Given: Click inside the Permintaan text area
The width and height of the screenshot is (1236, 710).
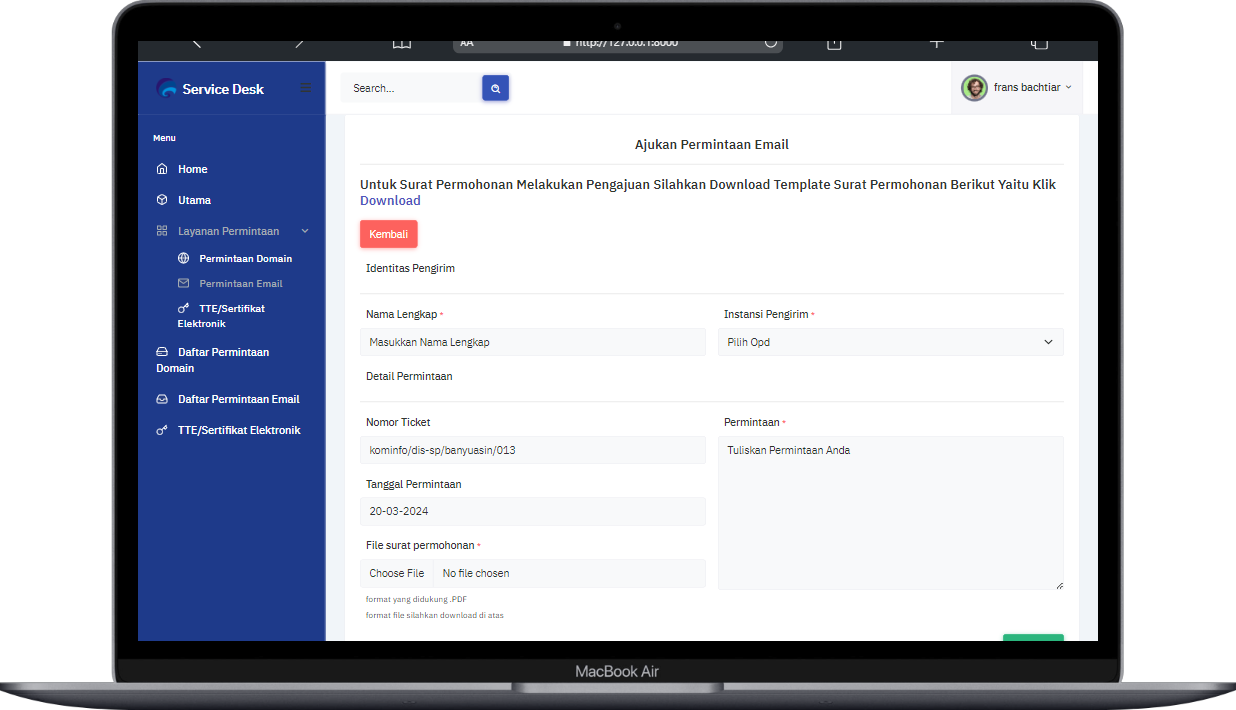Looking at the screenshot, I should click(891, 513).
